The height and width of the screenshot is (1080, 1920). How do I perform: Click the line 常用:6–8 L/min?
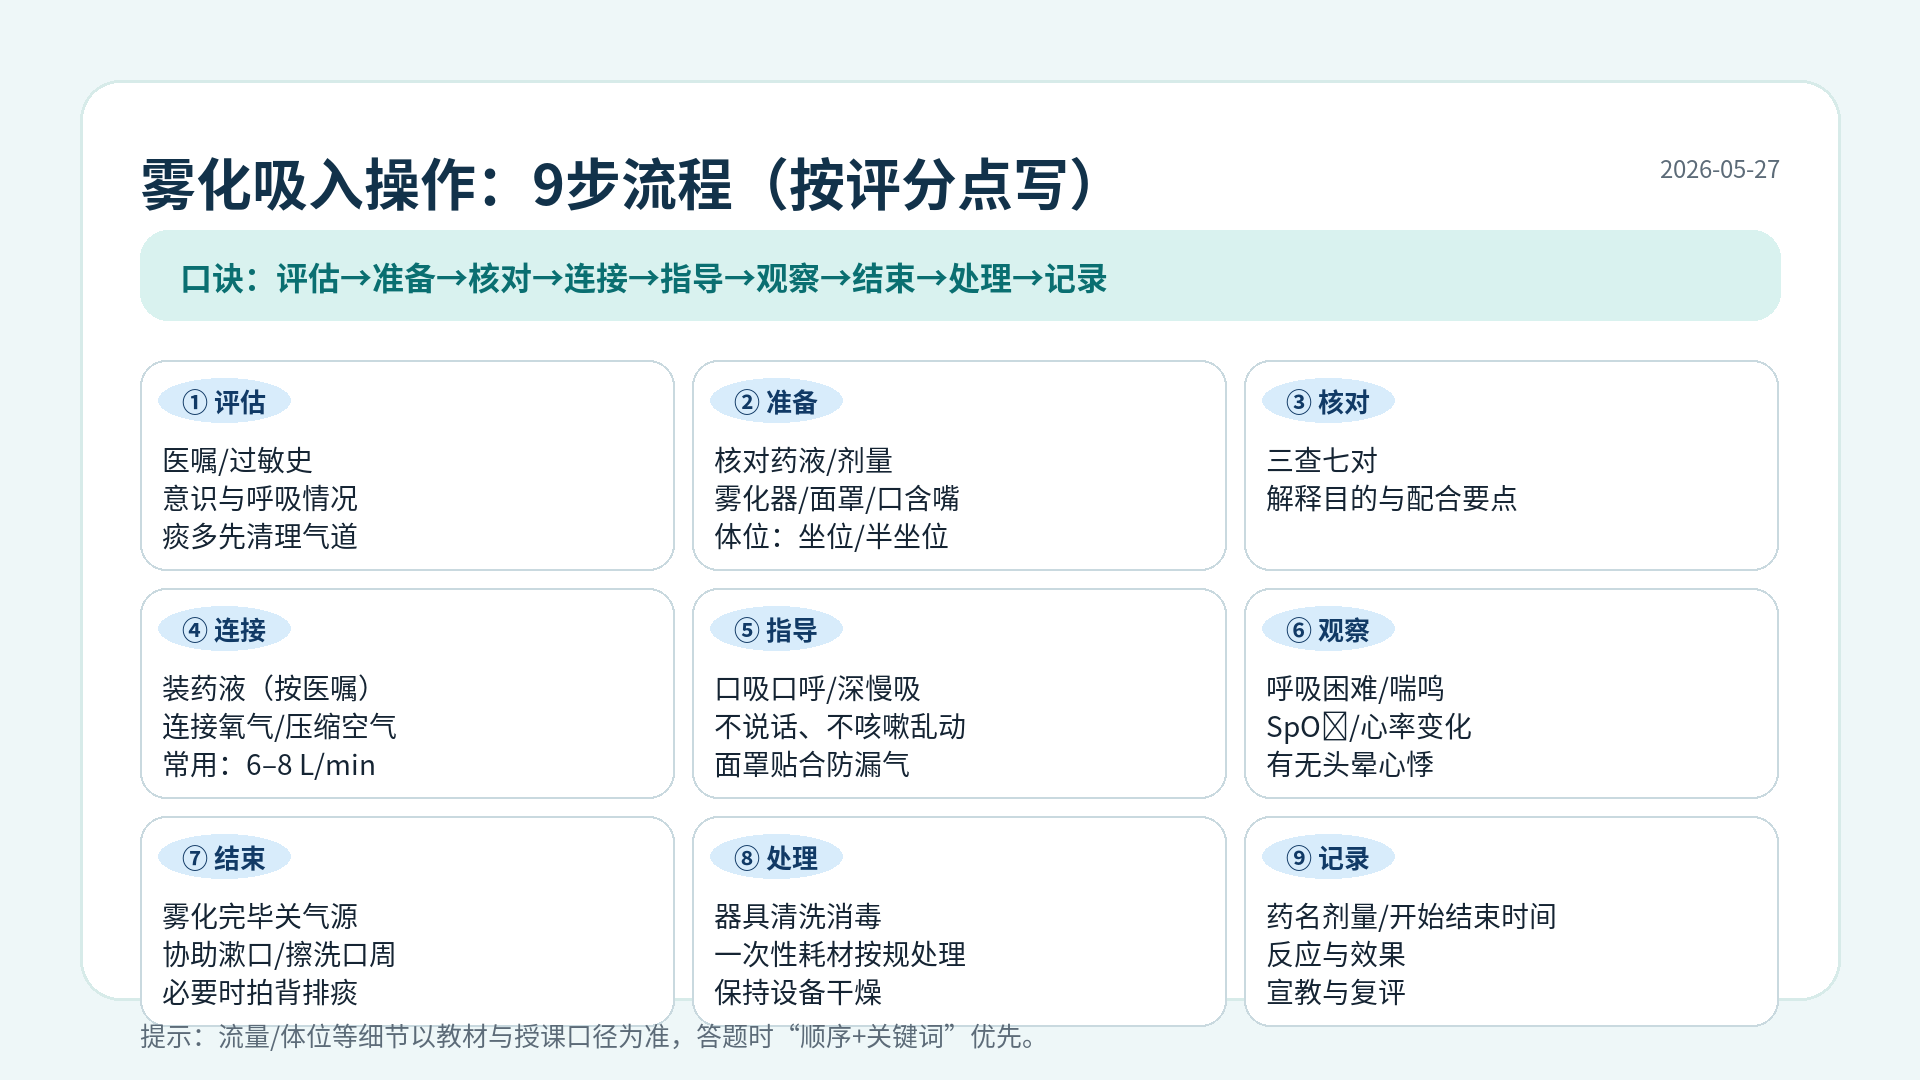click(269, 764)
